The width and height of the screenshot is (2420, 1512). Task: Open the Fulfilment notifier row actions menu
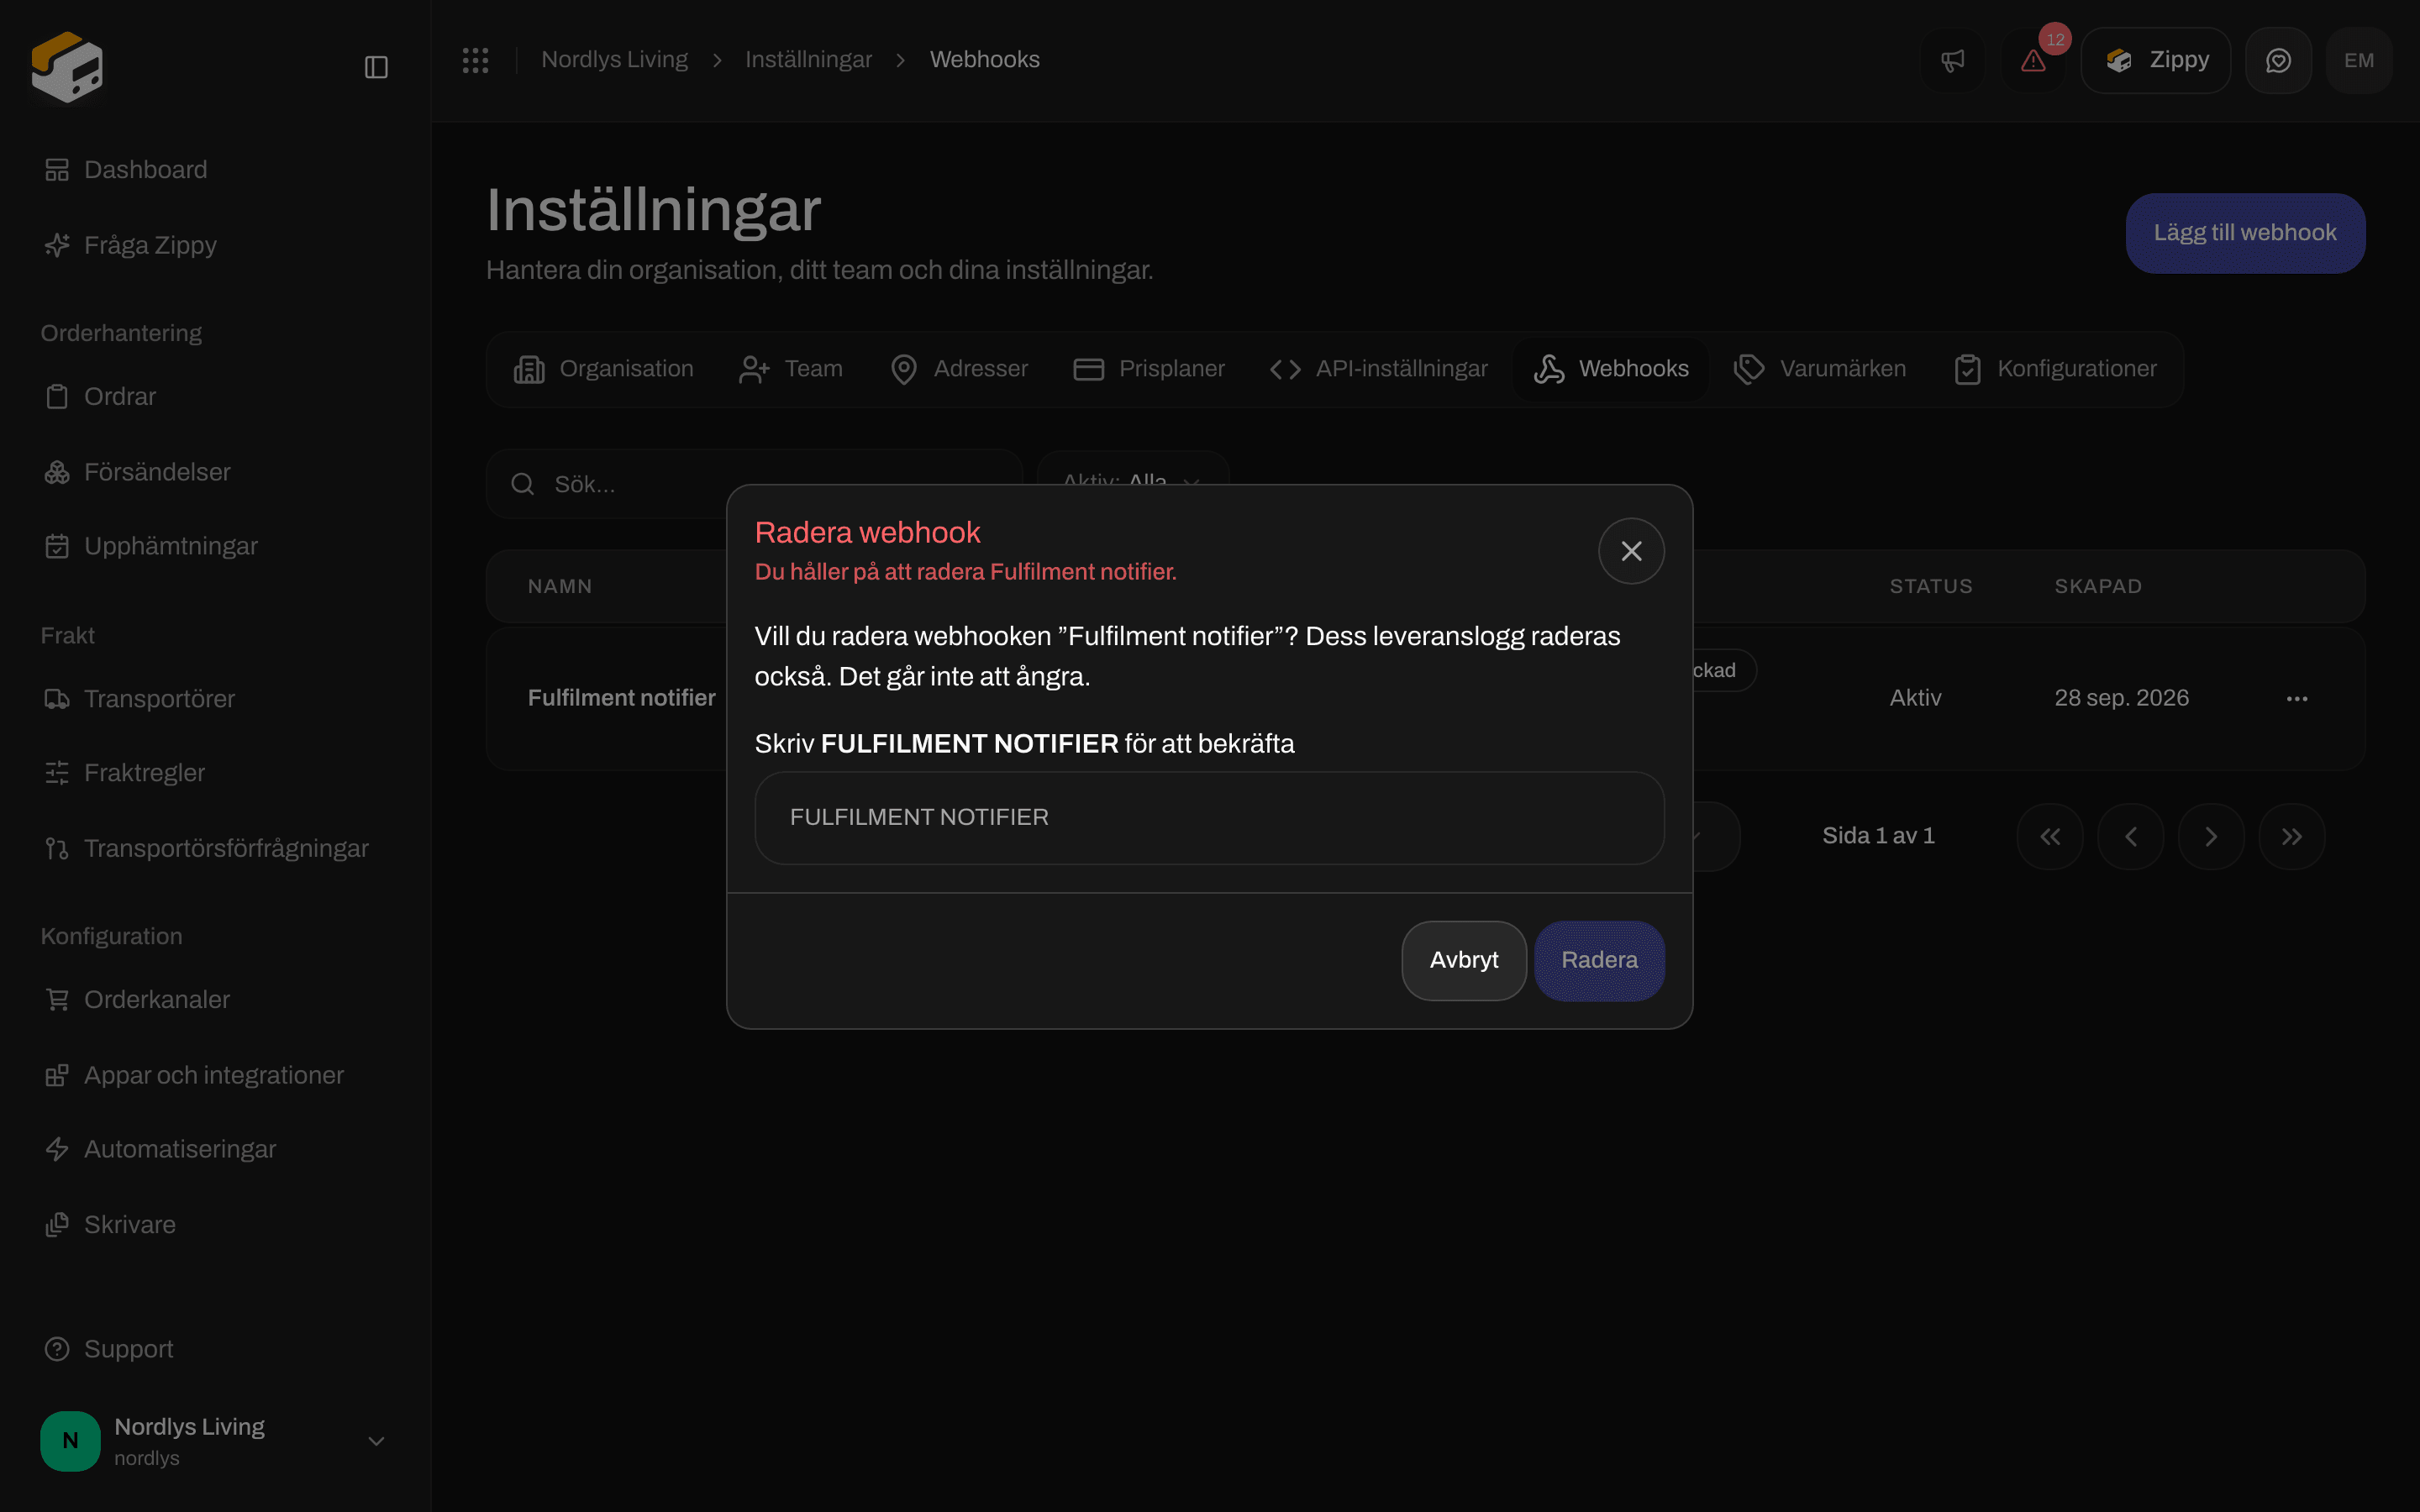click(2297, 699)
